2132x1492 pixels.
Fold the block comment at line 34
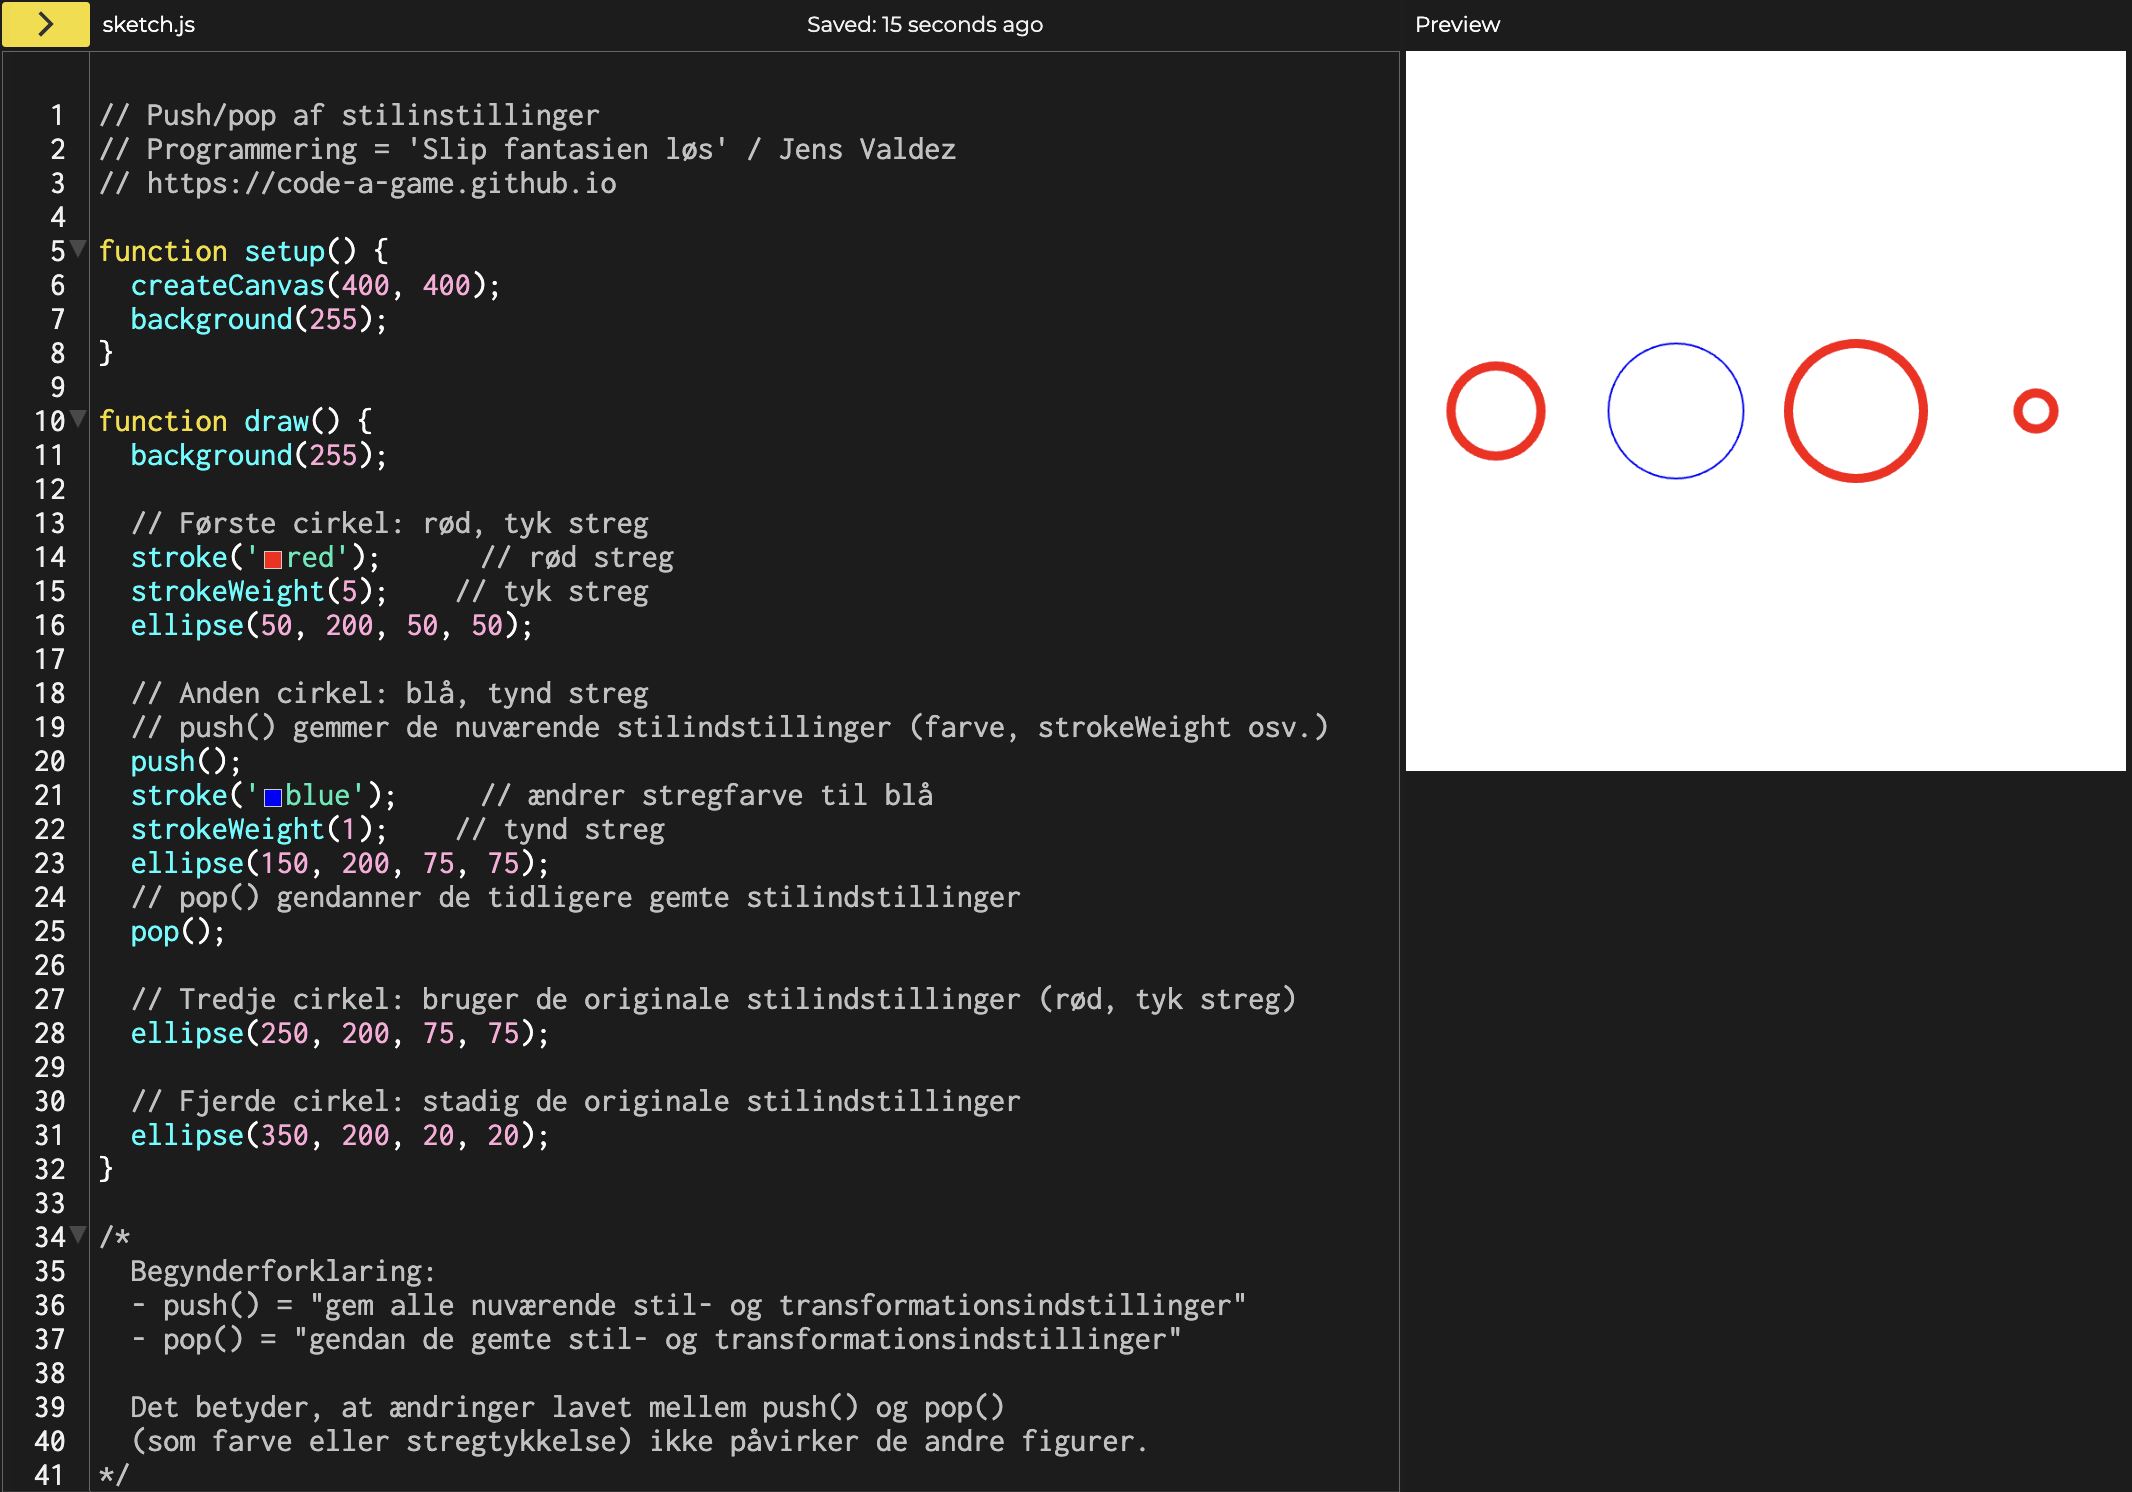78,1235
